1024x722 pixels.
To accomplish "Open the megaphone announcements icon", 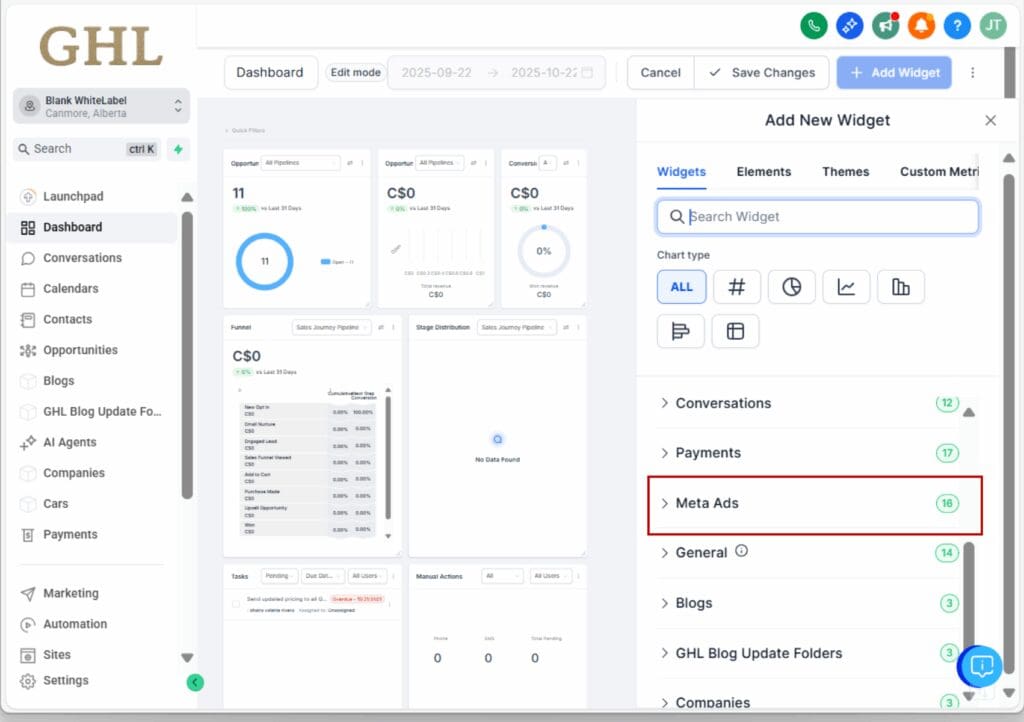I will [x=885, y=26].
